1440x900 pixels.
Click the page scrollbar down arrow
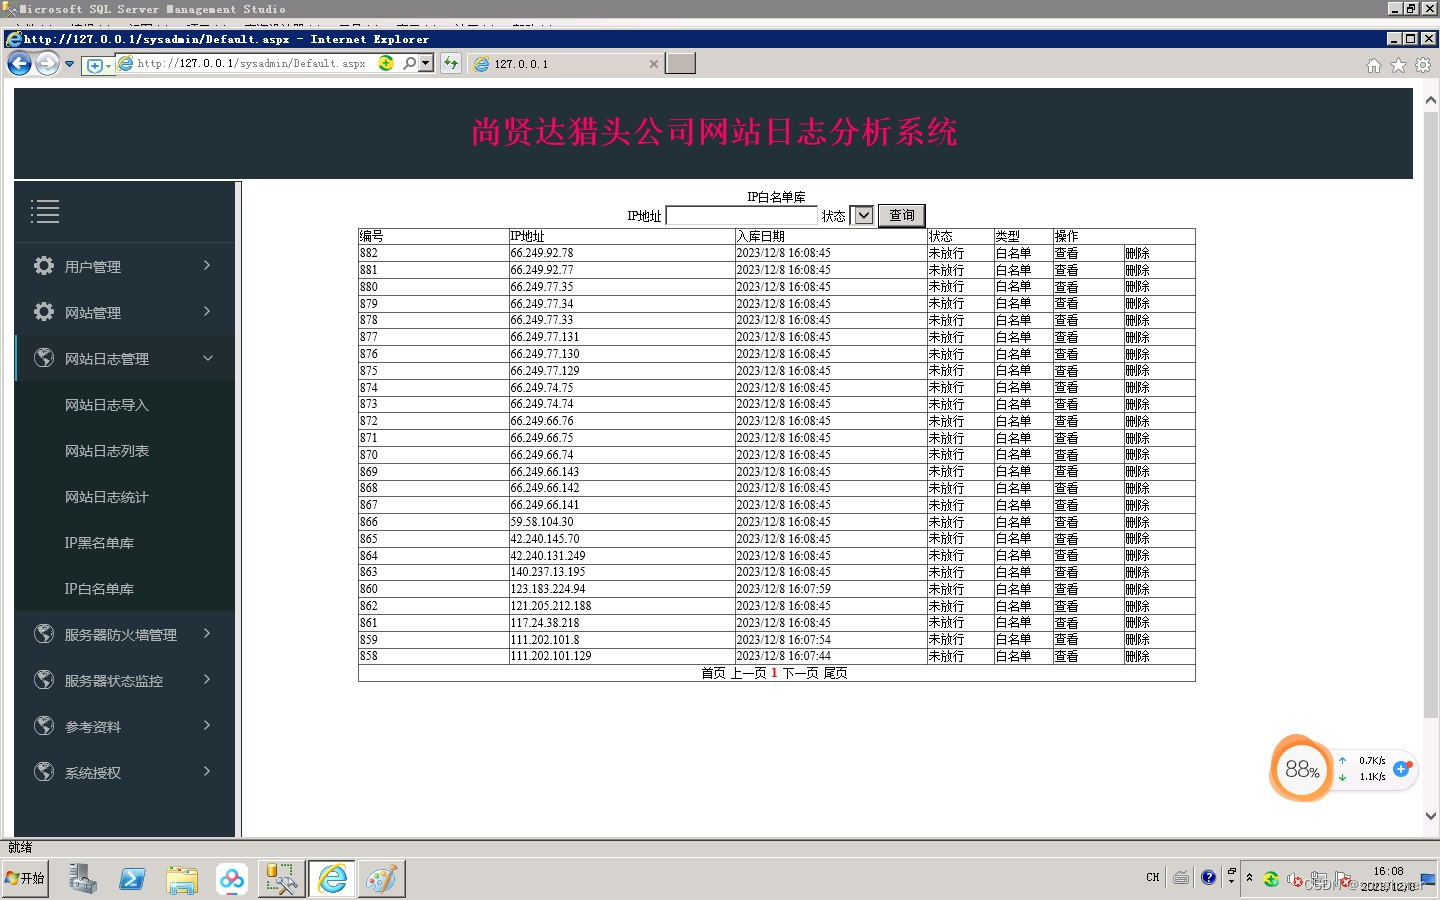click(1431, 815)
